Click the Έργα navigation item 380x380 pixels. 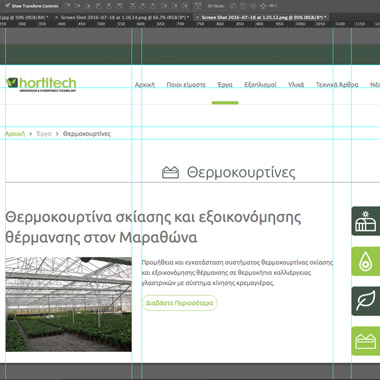coord(225,85)
